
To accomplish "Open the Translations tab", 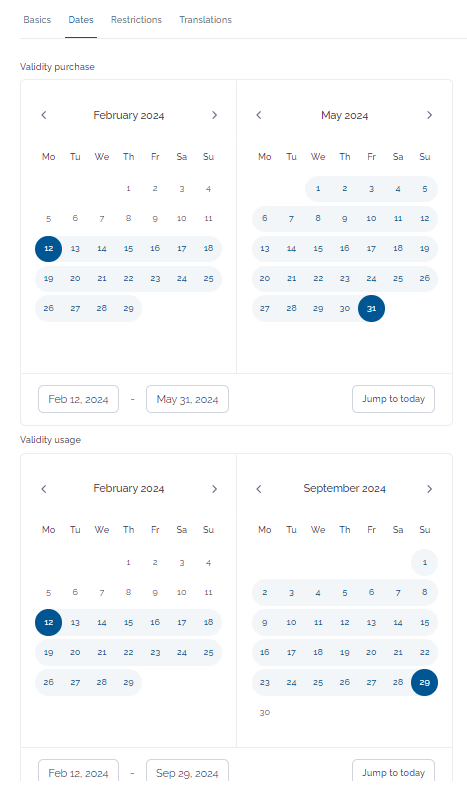I will pos(205,20).
